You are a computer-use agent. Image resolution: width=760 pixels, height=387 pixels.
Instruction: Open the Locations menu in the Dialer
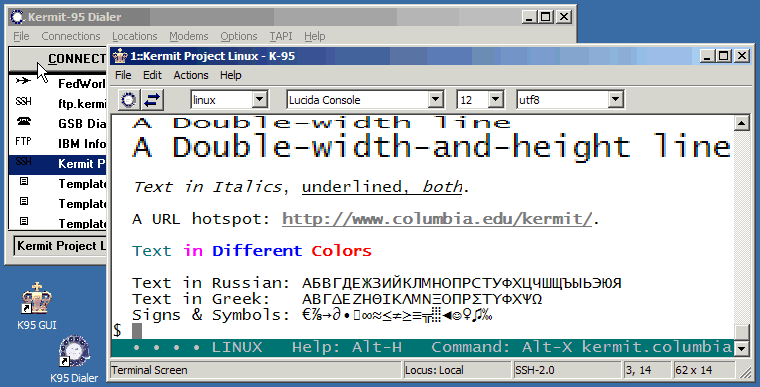point(135,36)
